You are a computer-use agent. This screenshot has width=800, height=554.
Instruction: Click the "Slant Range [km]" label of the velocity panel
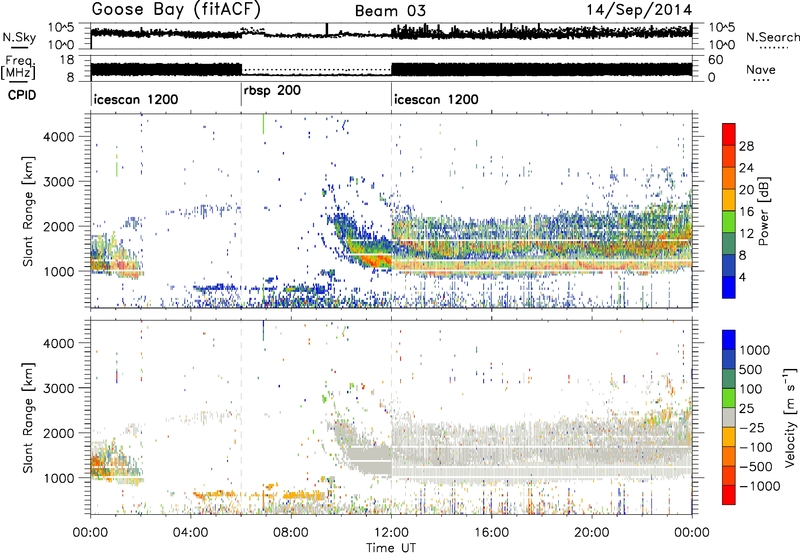(28, 417)
